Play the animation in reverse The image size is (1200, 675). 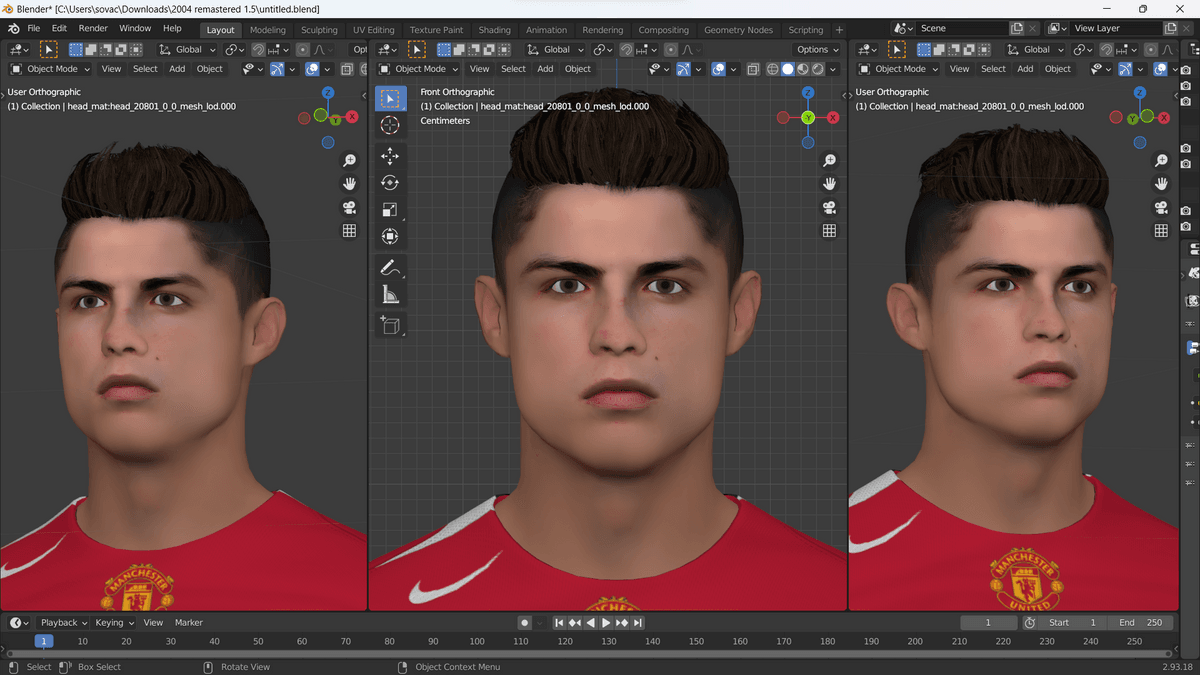coord(591,623)
